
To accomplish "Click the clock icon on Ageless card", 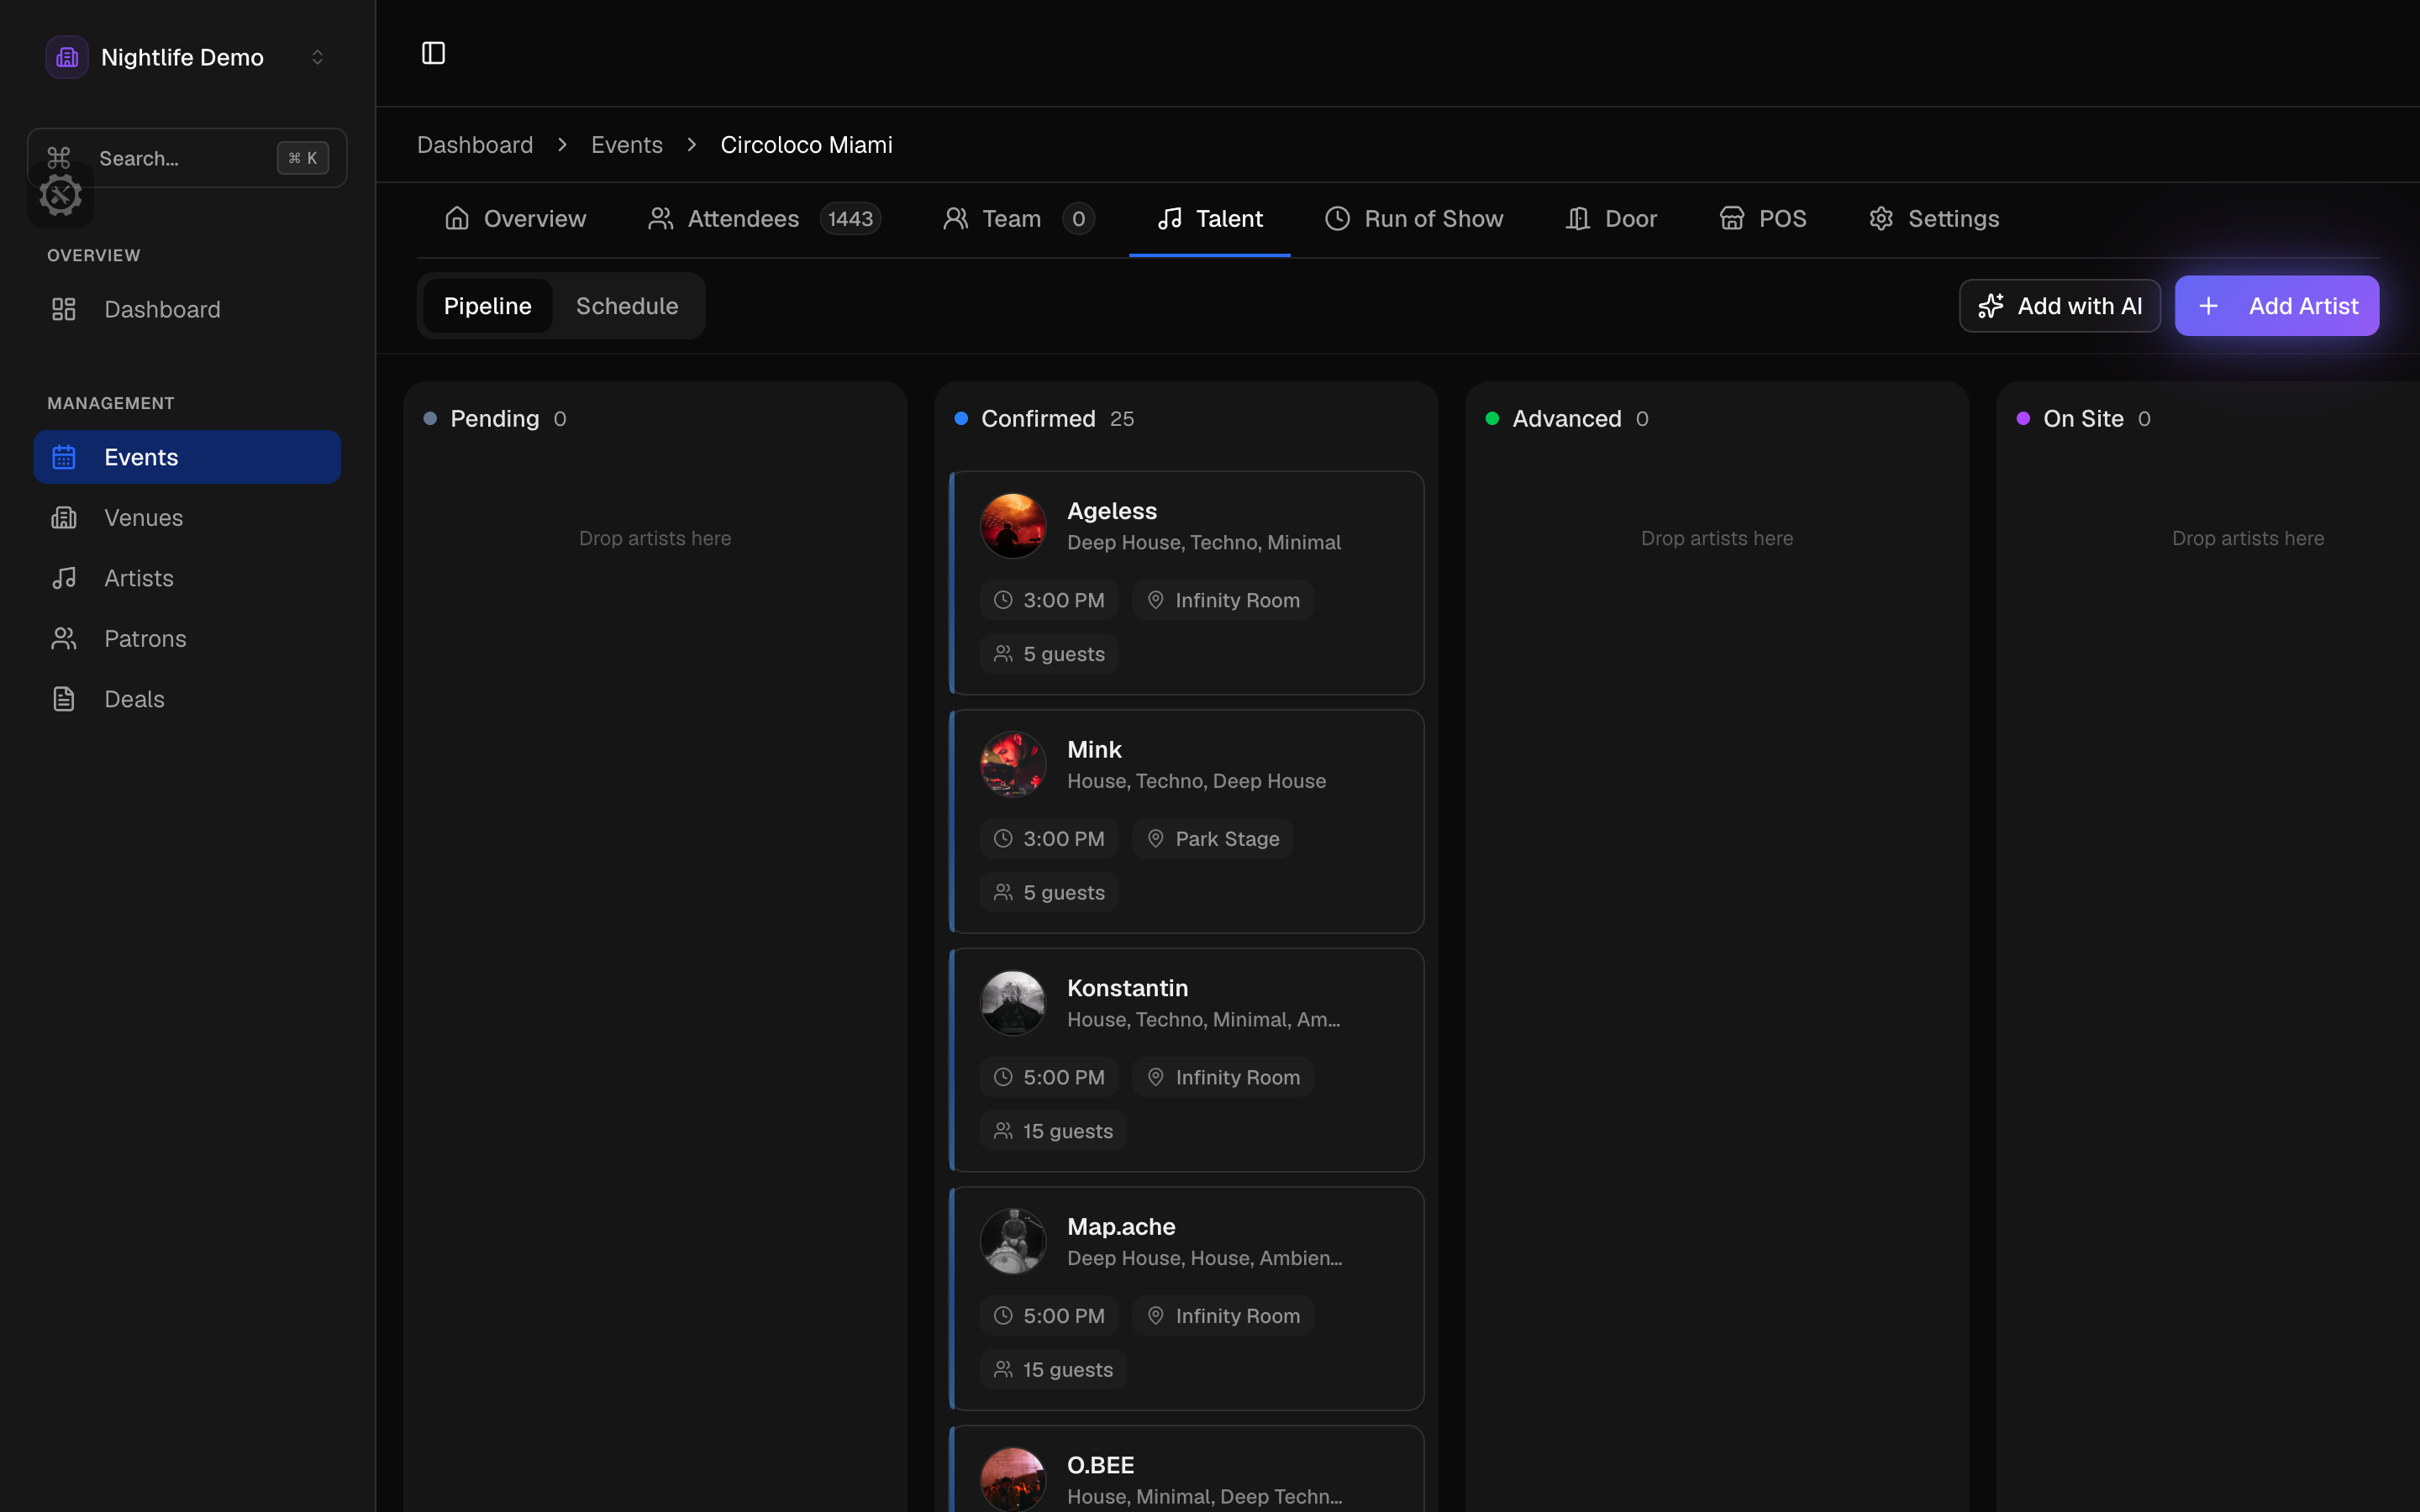I will (x=1003, y=600).
